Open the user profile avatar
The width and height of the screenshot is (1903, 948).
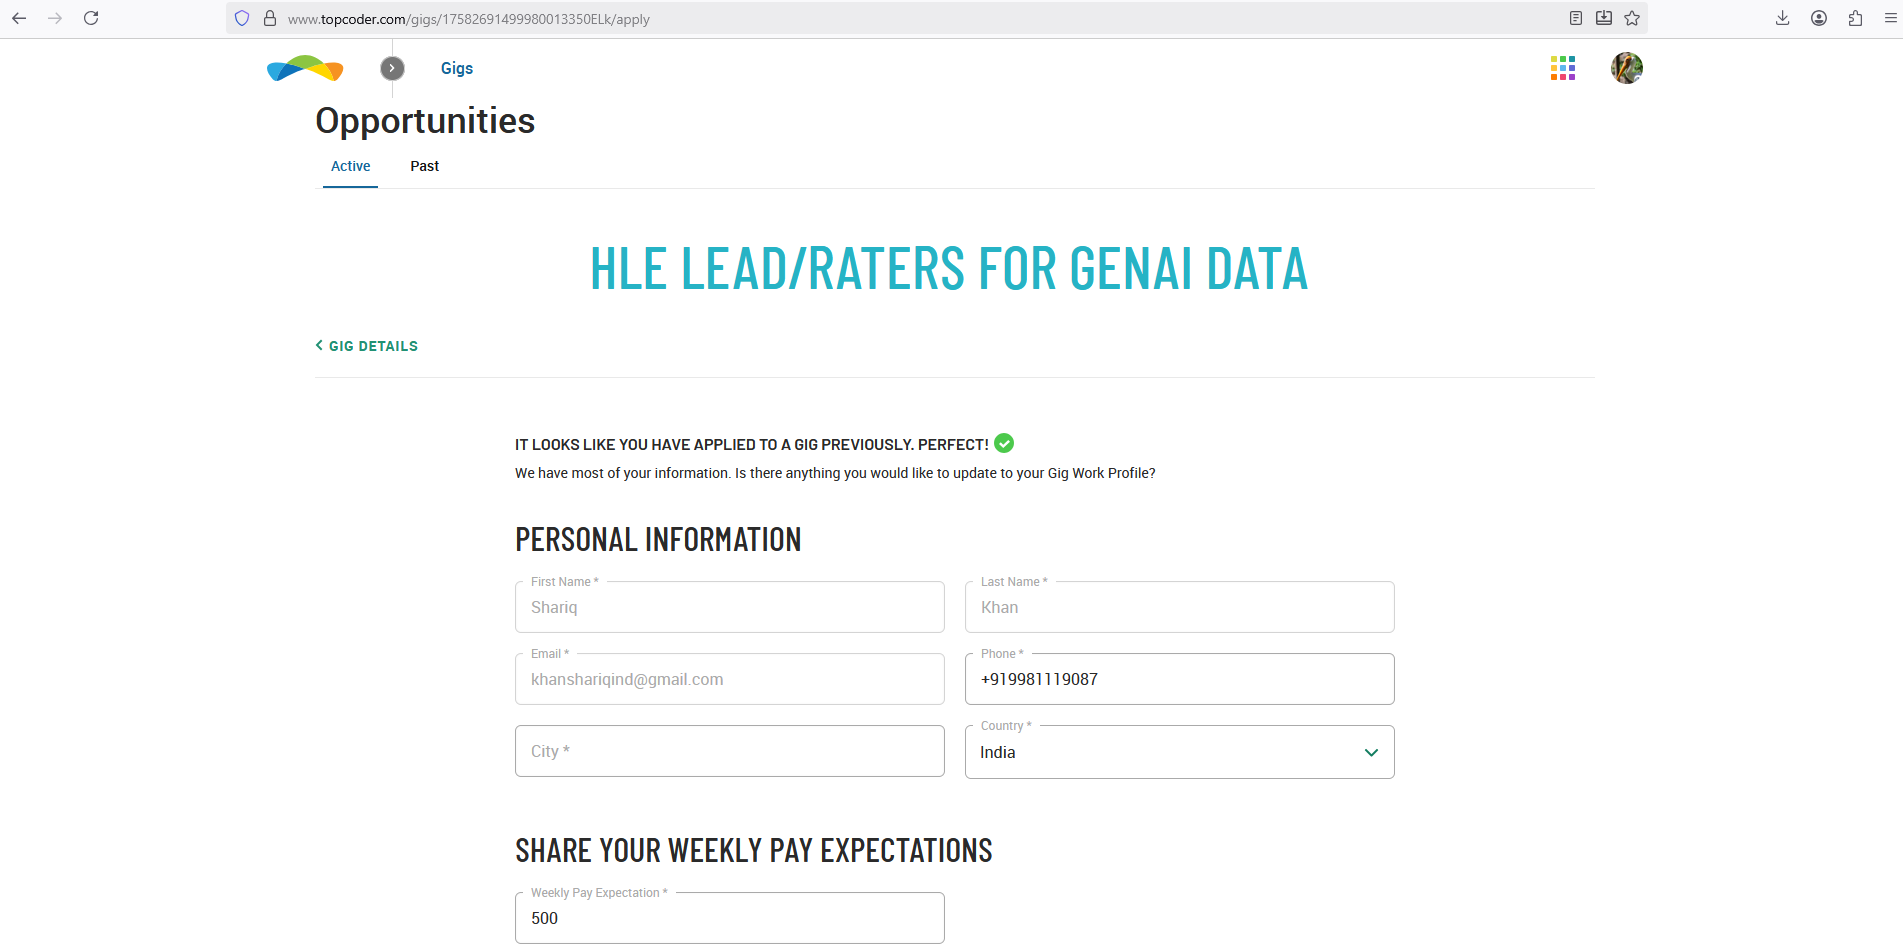pyautogui.click(x=1626, y=68)
